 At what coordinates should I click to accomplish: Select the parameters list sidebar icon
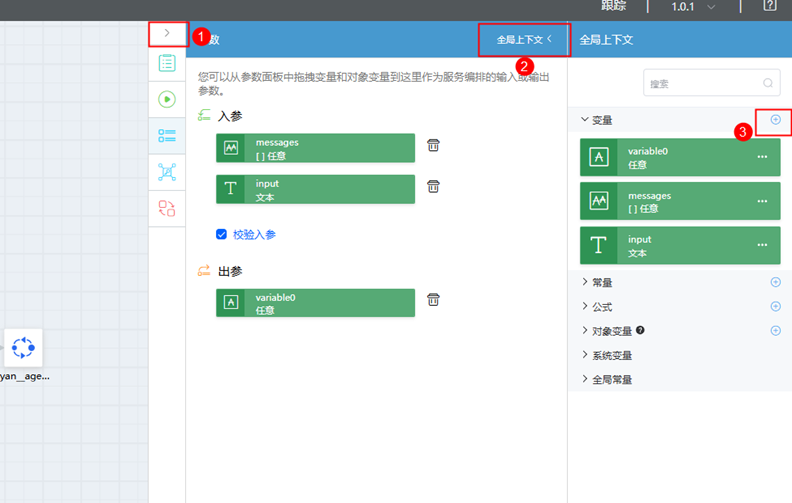[167, 135]
